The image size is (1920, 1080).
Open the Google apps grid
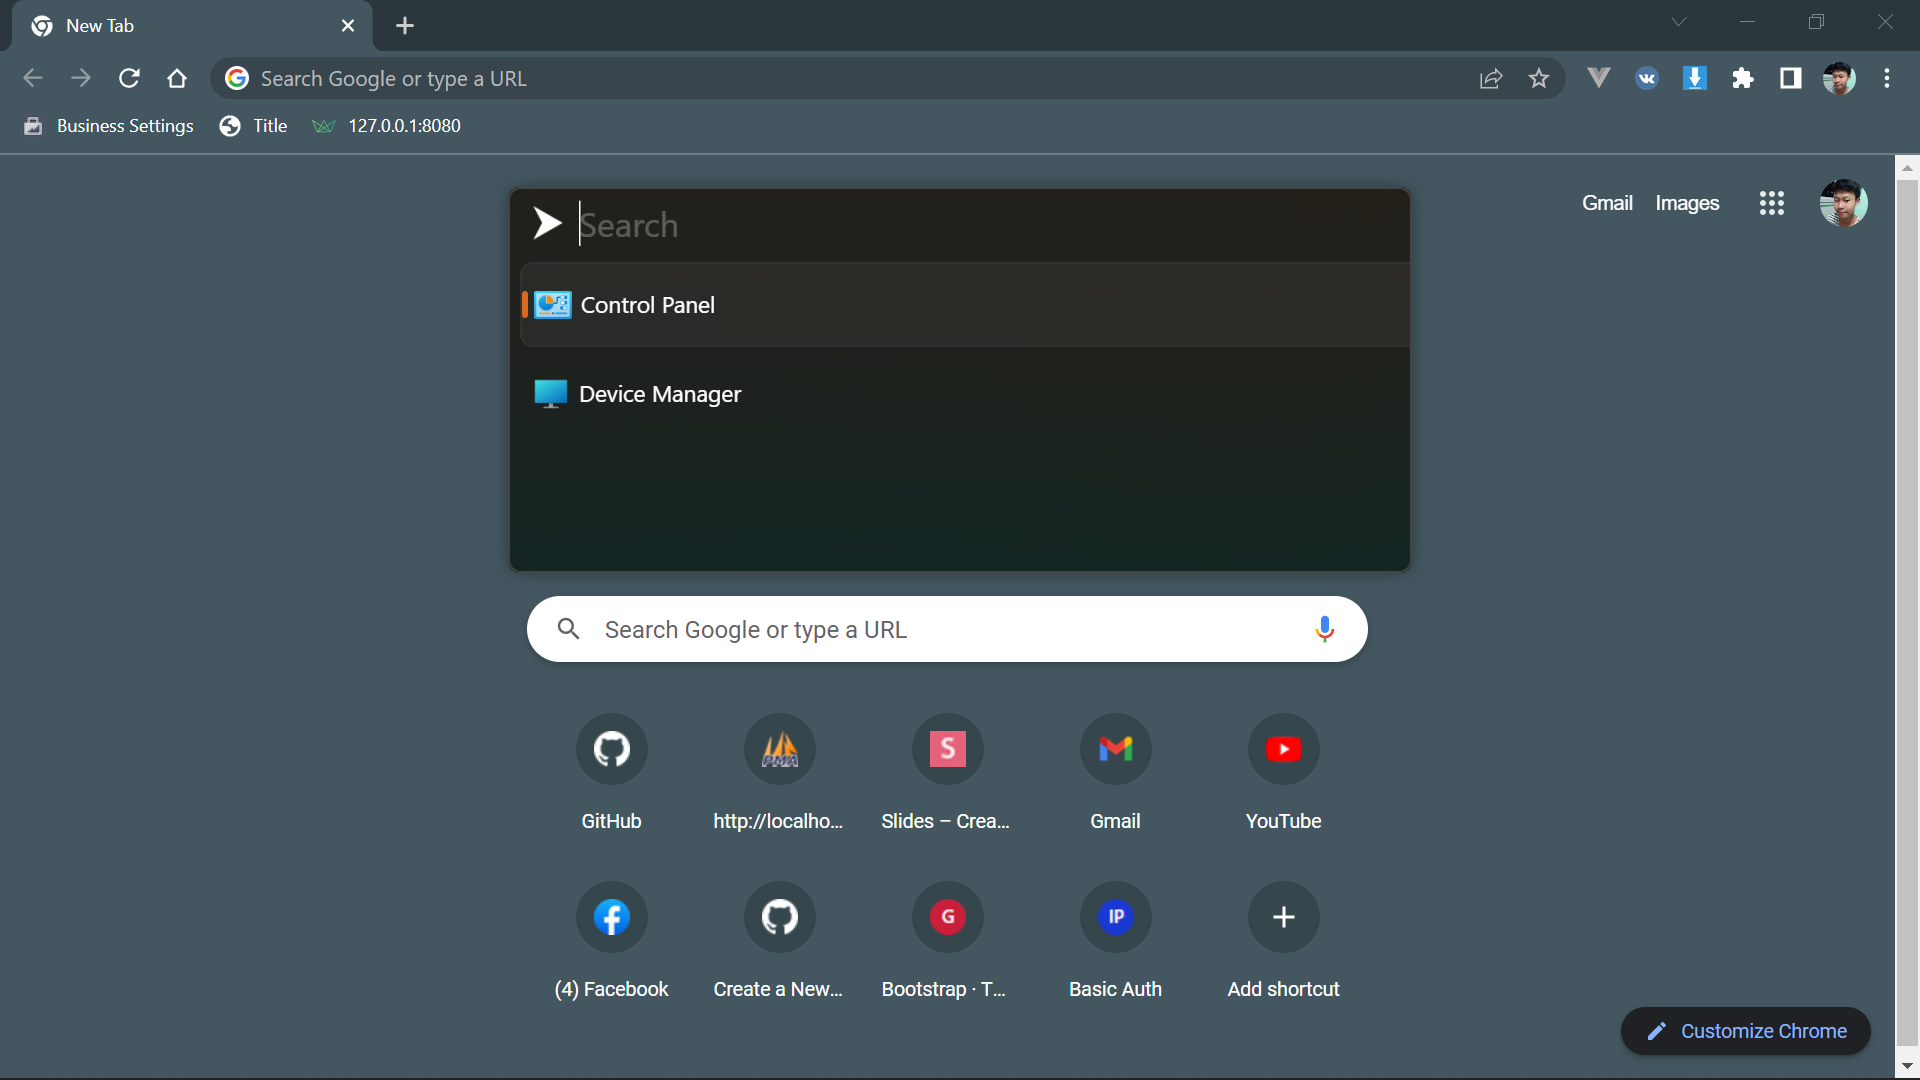[x=1771, y=203]
